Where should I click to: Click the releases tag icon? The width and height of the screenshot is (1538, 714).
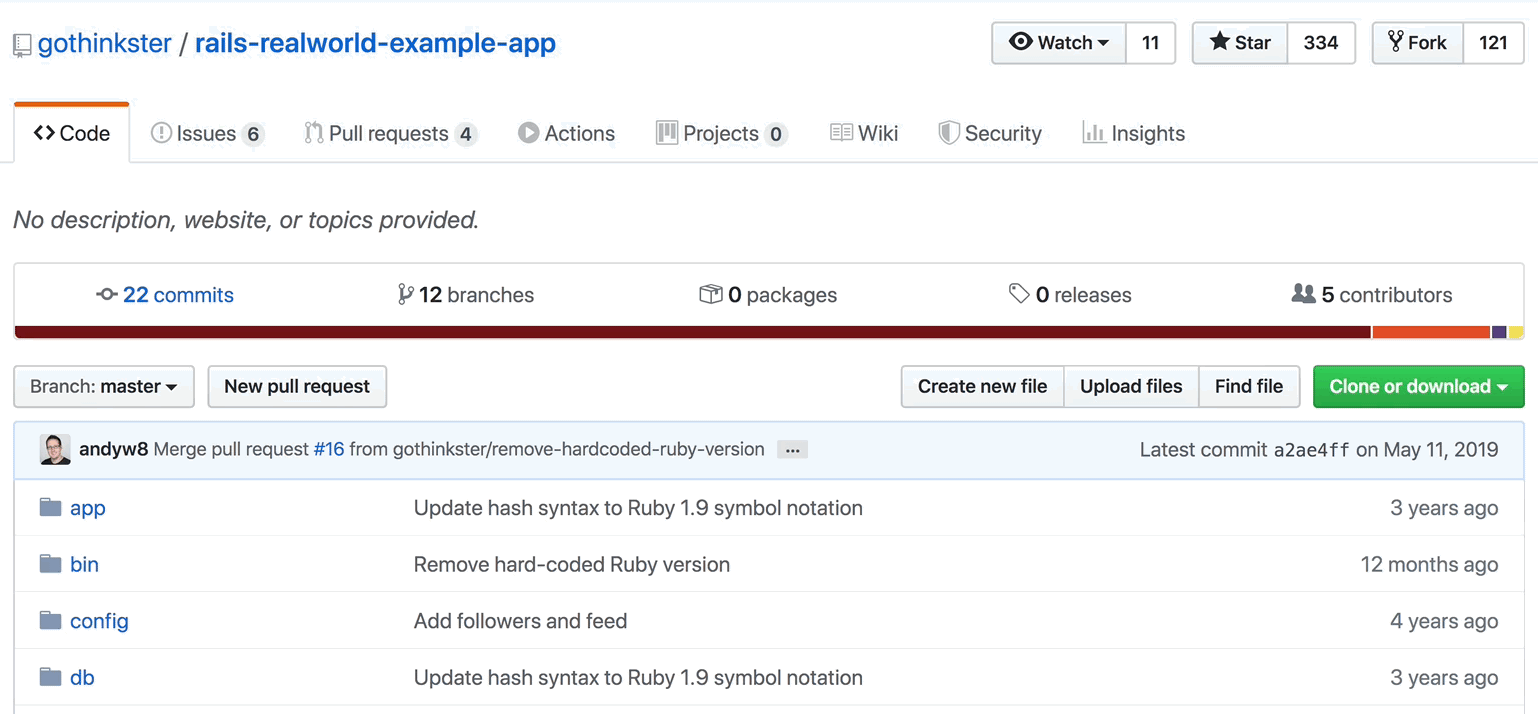1019,294
